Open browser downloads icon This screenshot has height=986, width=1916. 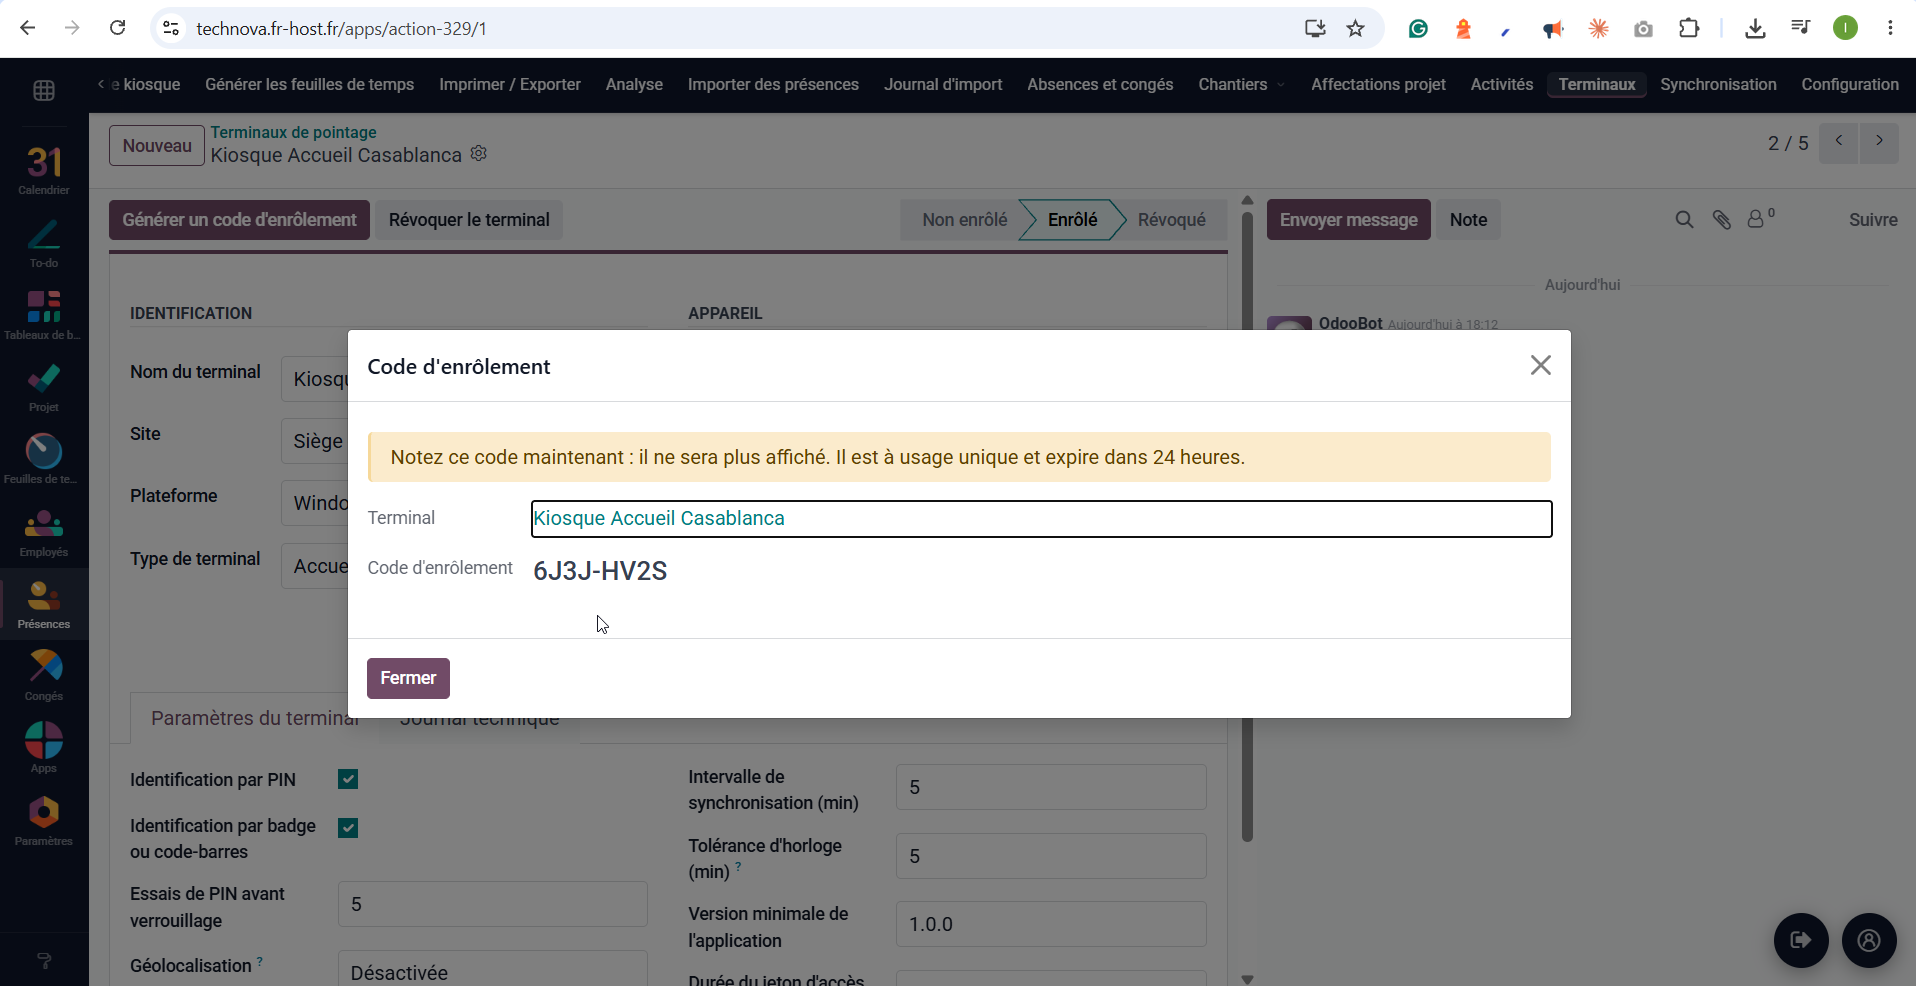click(x=1755, y=28)
